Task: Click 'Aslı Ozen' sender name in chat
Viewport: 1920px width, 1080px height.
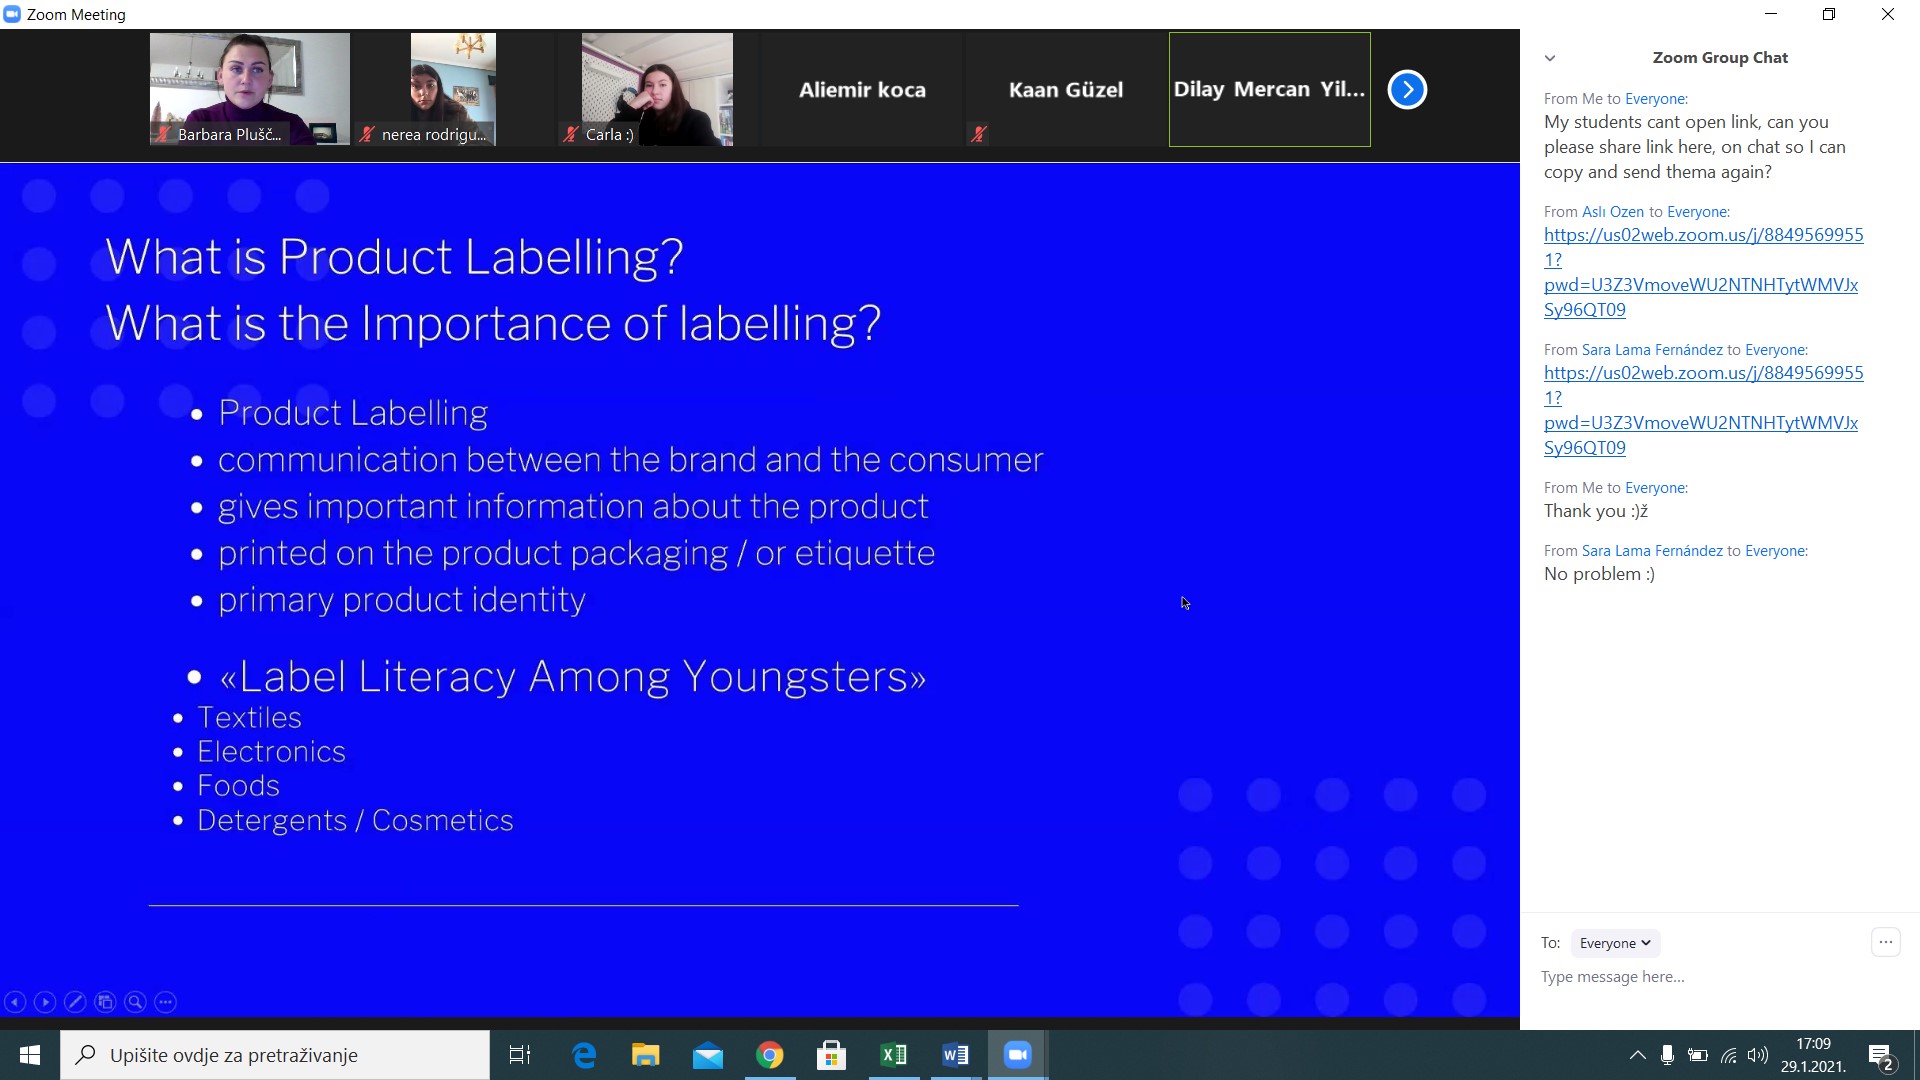Action: [1613, 212]
